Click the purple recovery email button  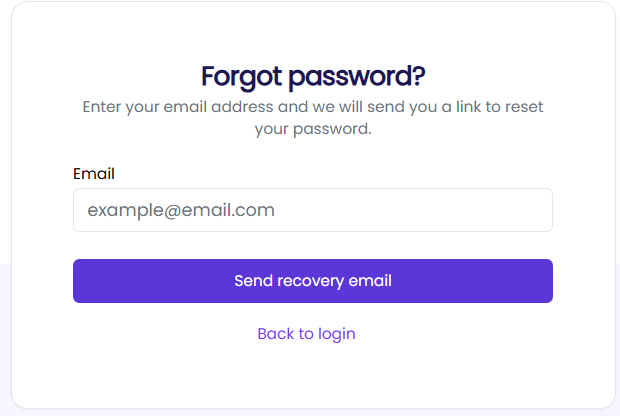312,281
